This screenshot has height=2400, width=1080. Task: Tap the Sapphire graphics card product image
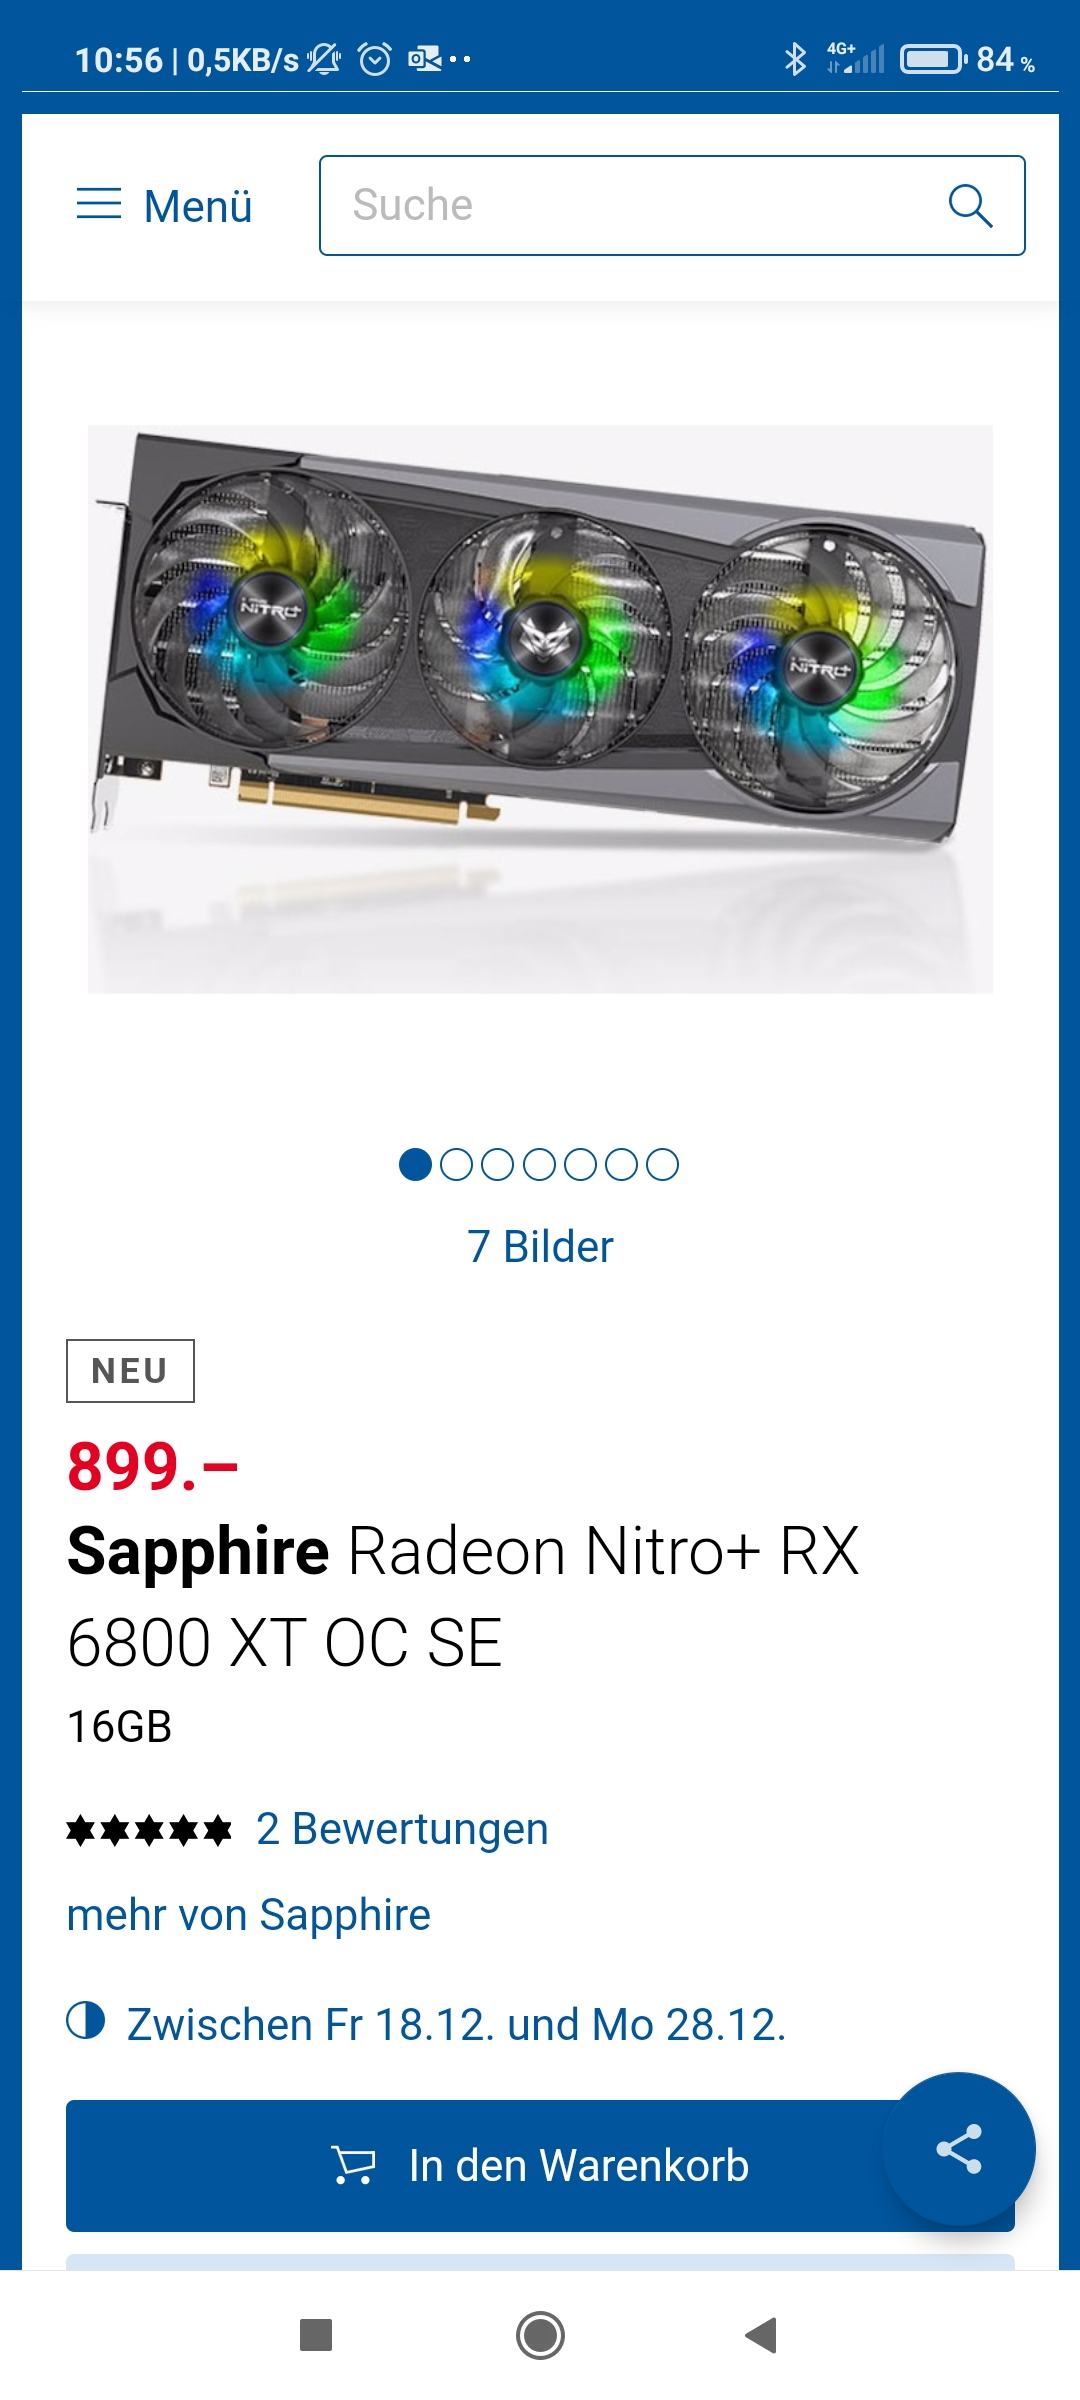click(540, 709)
